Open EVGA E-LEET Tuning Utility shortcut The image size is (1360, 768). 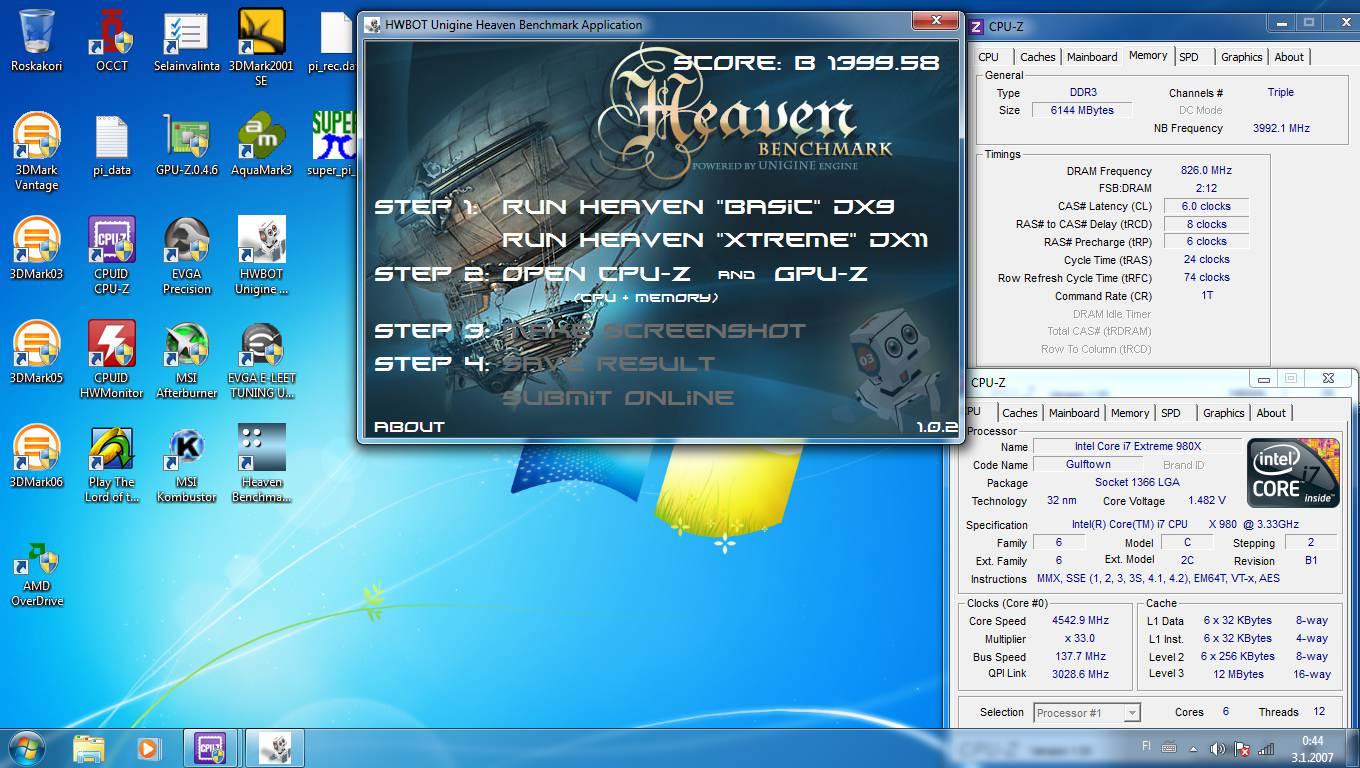(x=261, y=359)
